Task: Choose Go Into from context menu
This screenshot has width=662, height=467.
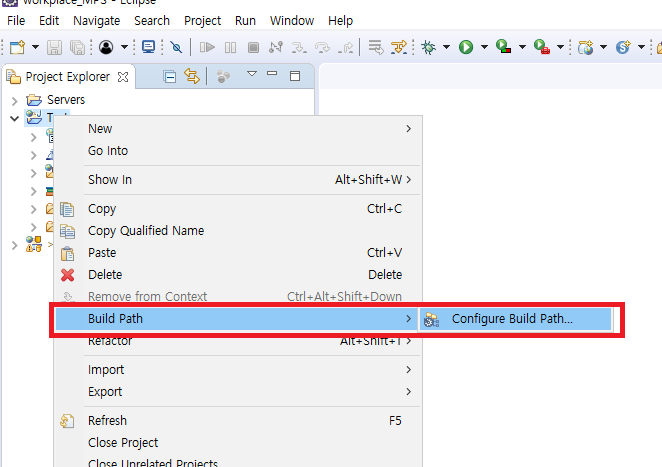Action: [x=238, y=151]
